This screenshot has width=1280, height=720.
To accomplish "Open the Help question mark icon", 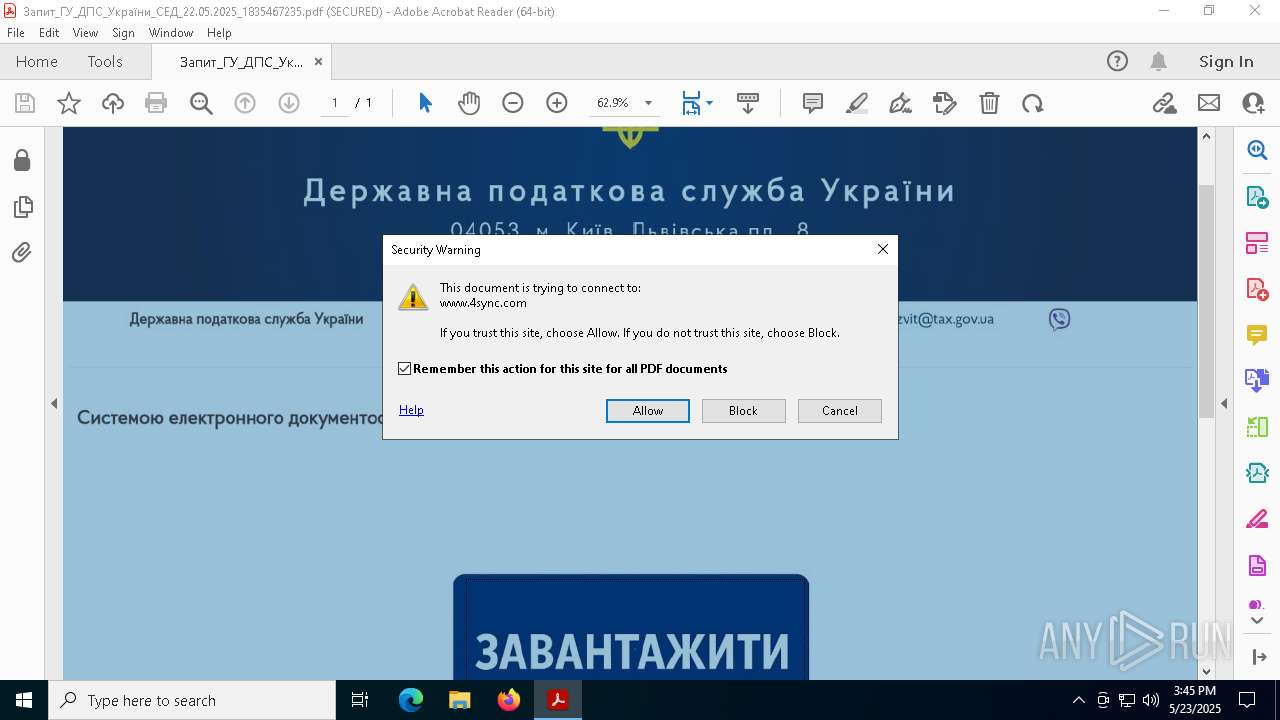I will coord(1117,61).
